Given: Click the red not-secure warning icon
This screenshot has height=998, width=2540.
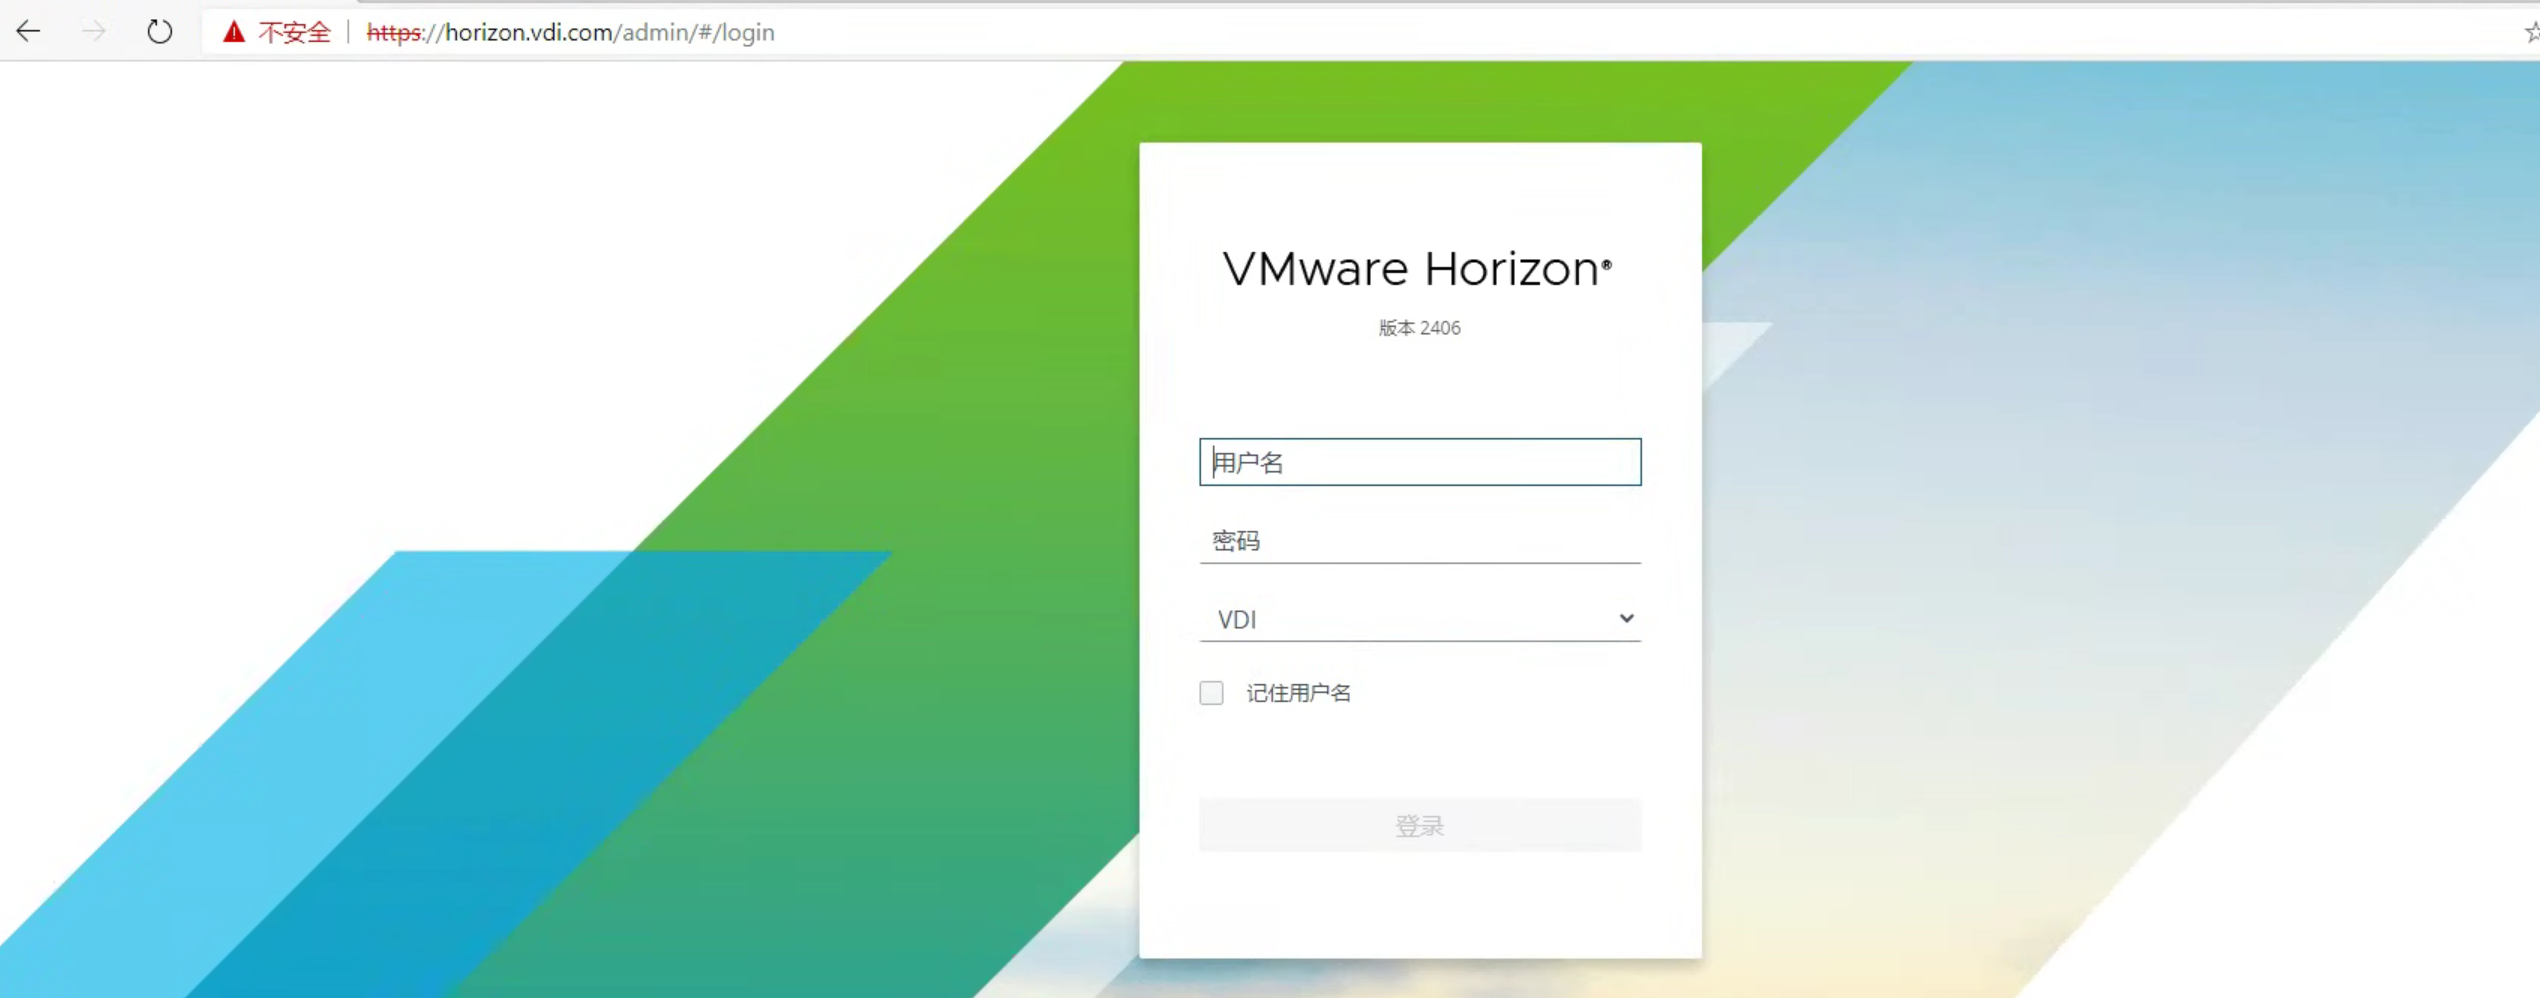Looking at the screenshot, I should [234, 32].
